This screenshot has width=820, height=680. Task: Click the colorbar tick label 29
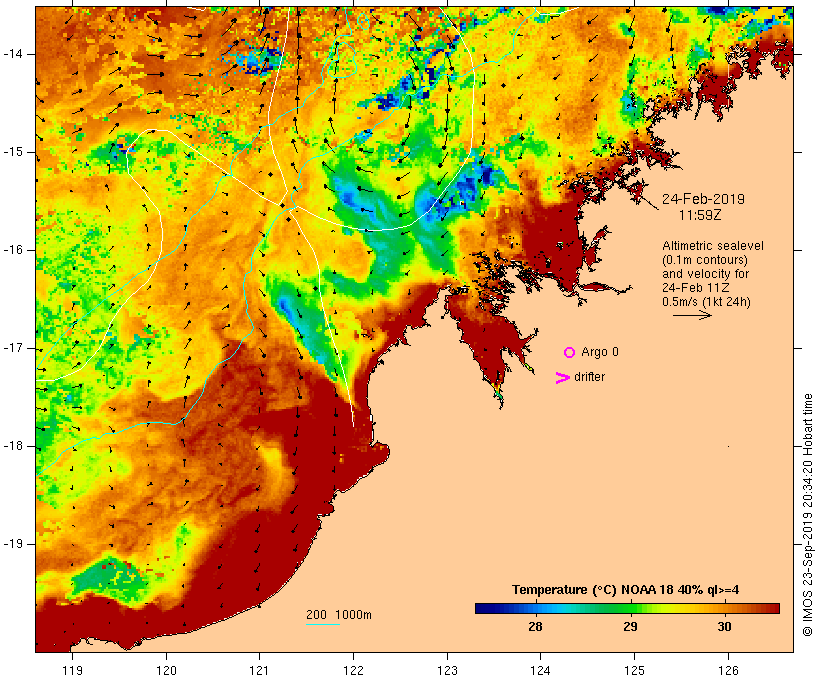point(630,627)
